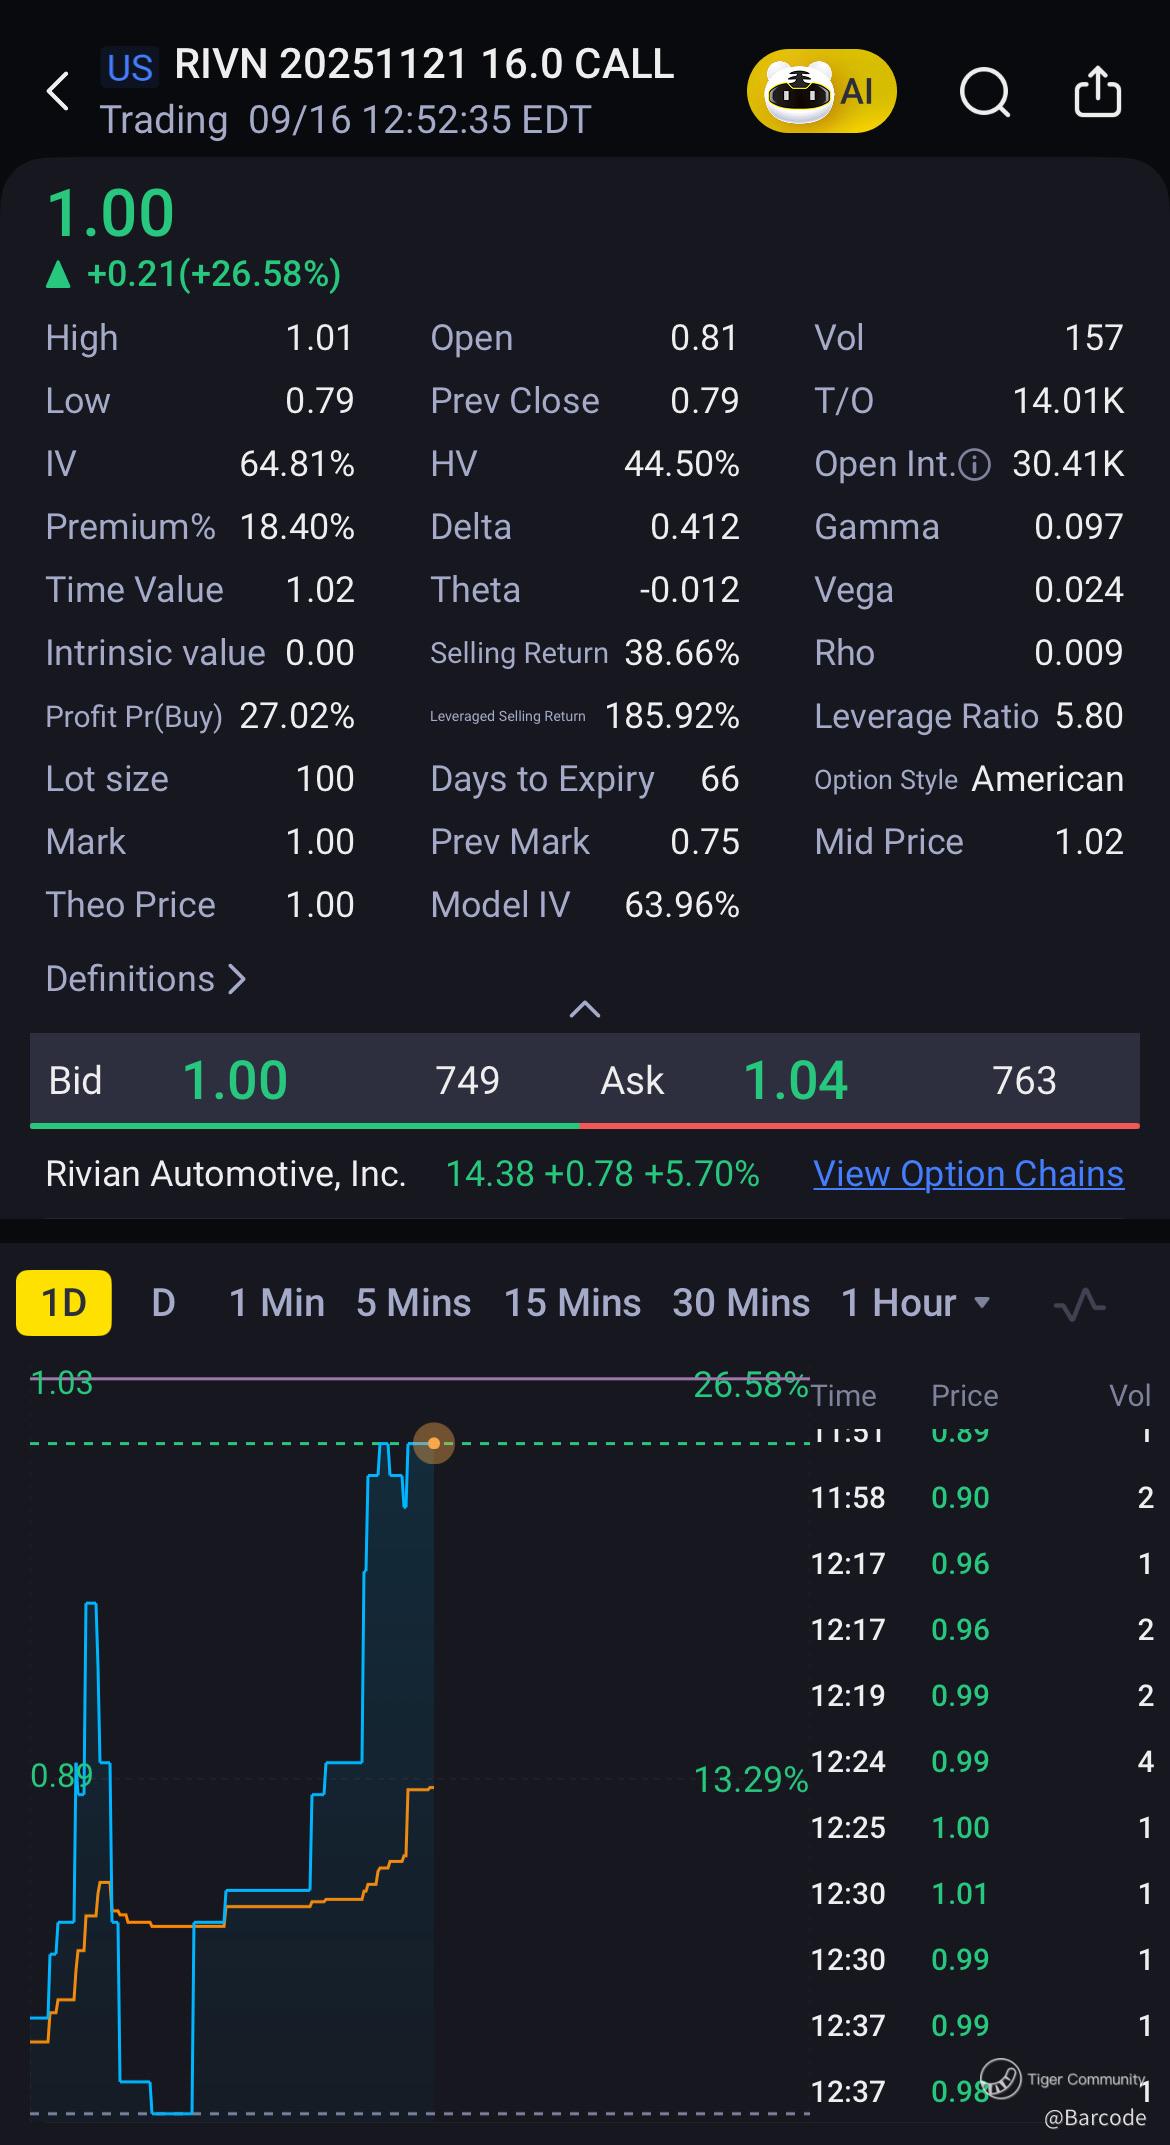This screenshot has width=1170, height=2145.
Task: Tap the Open Int. info icon
Action: (x=974, y=464)
